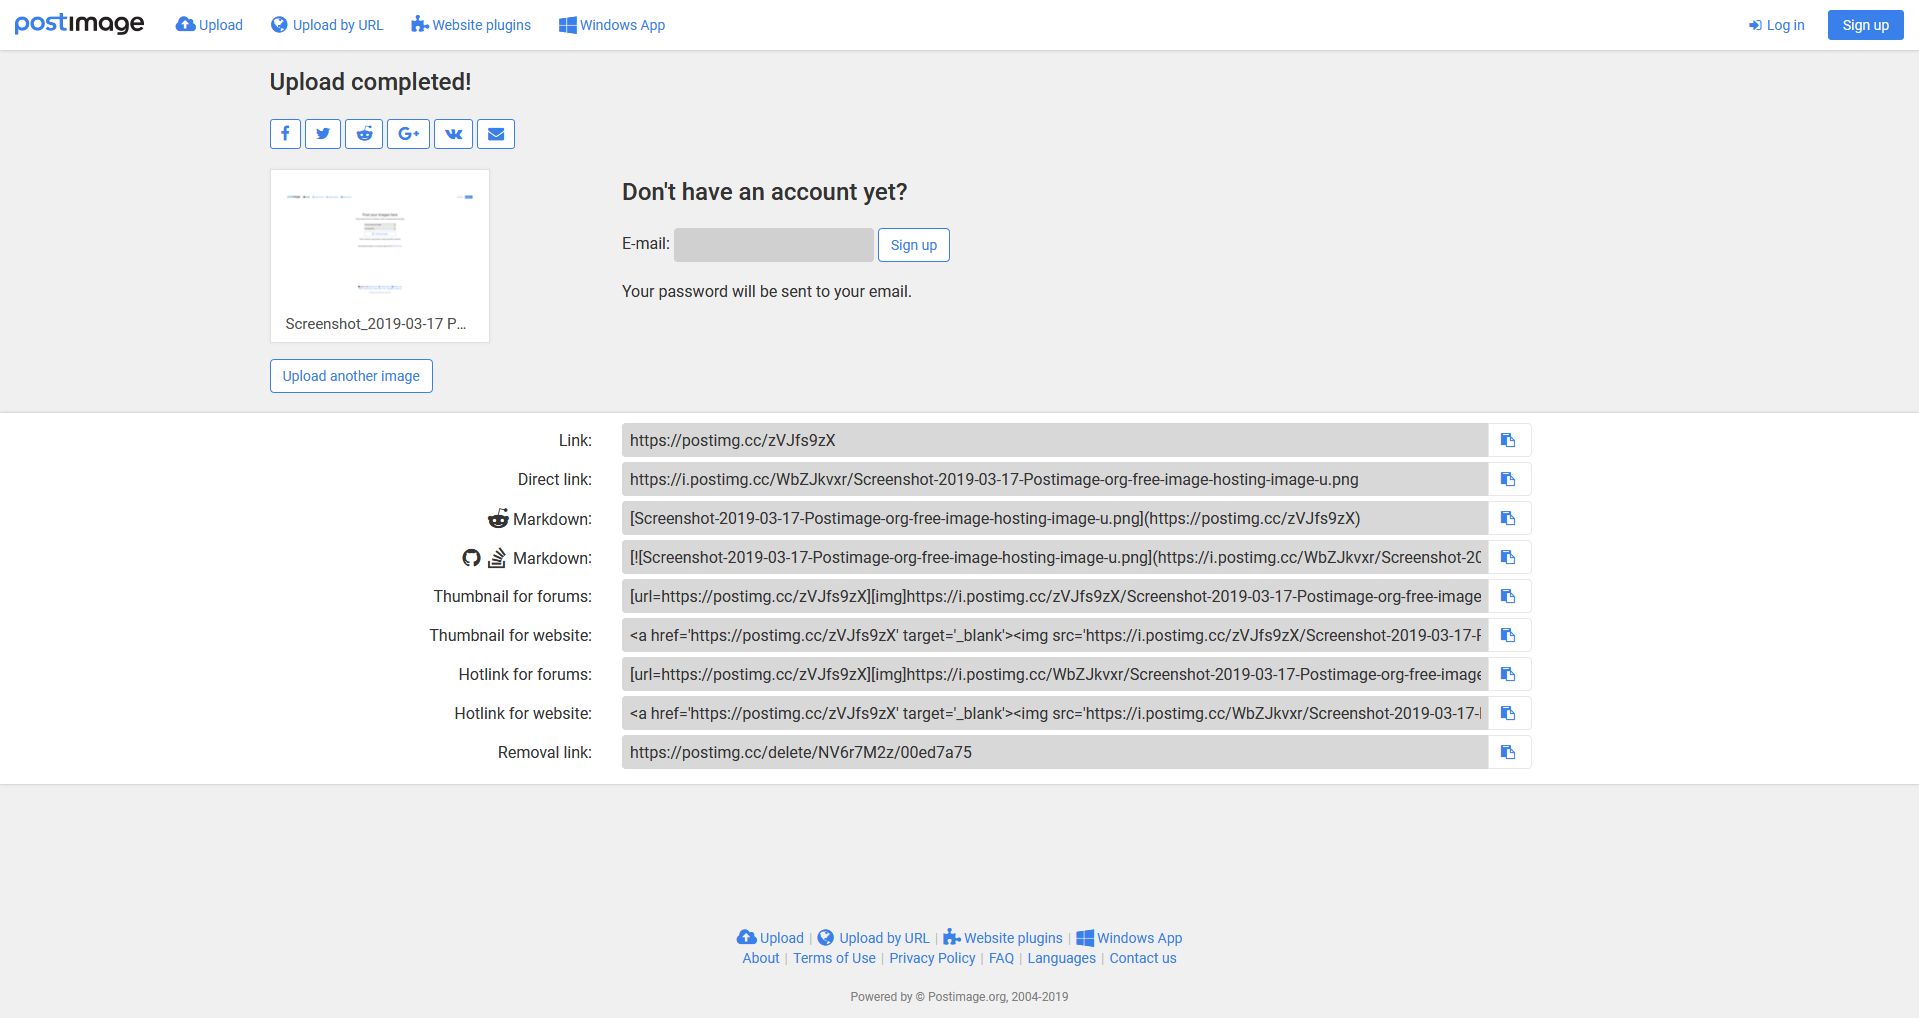Open Upload in top navigation
This screenshot has height=1018, width=1919.
pyautogui.click(x=209, y=25)
